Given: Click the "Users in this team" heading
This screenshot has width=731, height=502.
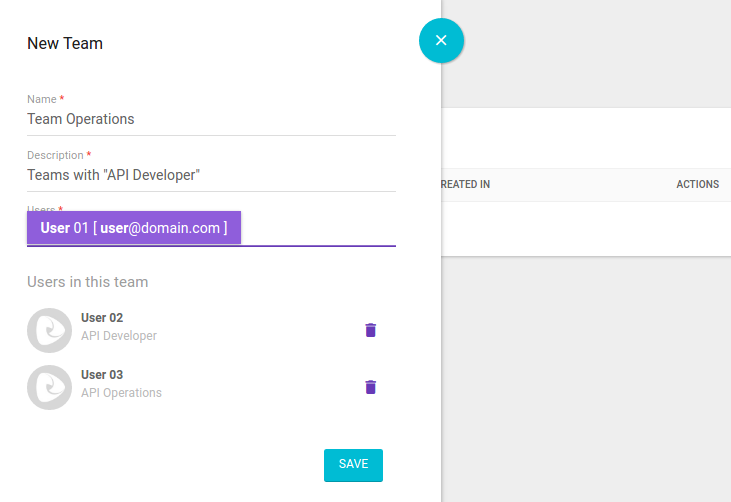Looking at the screenshot, I should pos(88,282).
